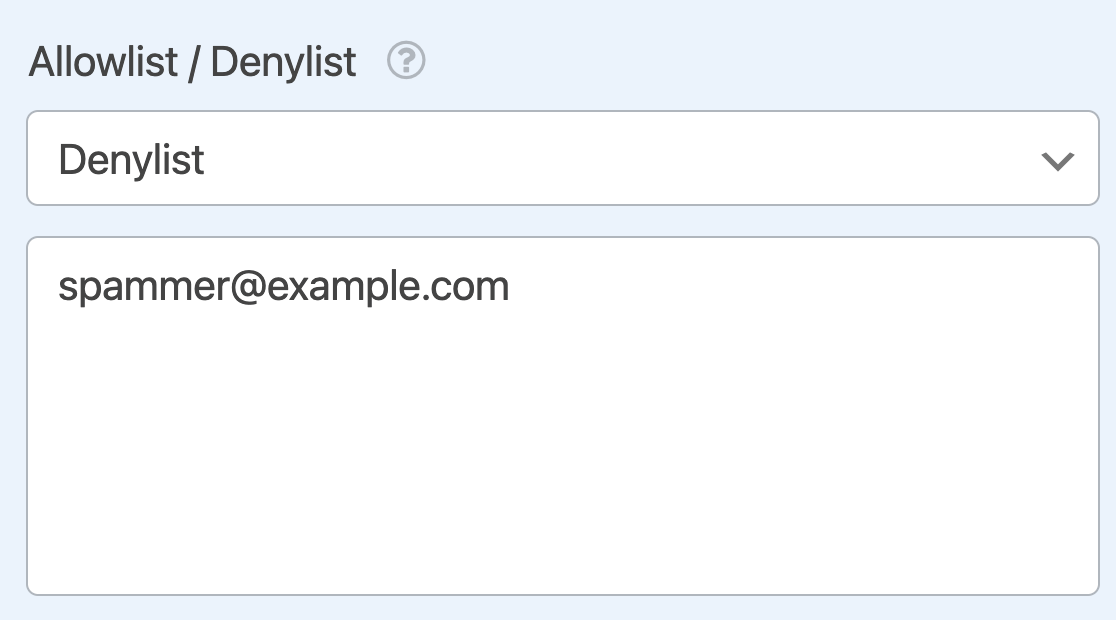Image resolution: width=1116 pixels, height=620 pixels.
Task: Place cursor before spammer in the text area
Action: [x=58, y=287]
